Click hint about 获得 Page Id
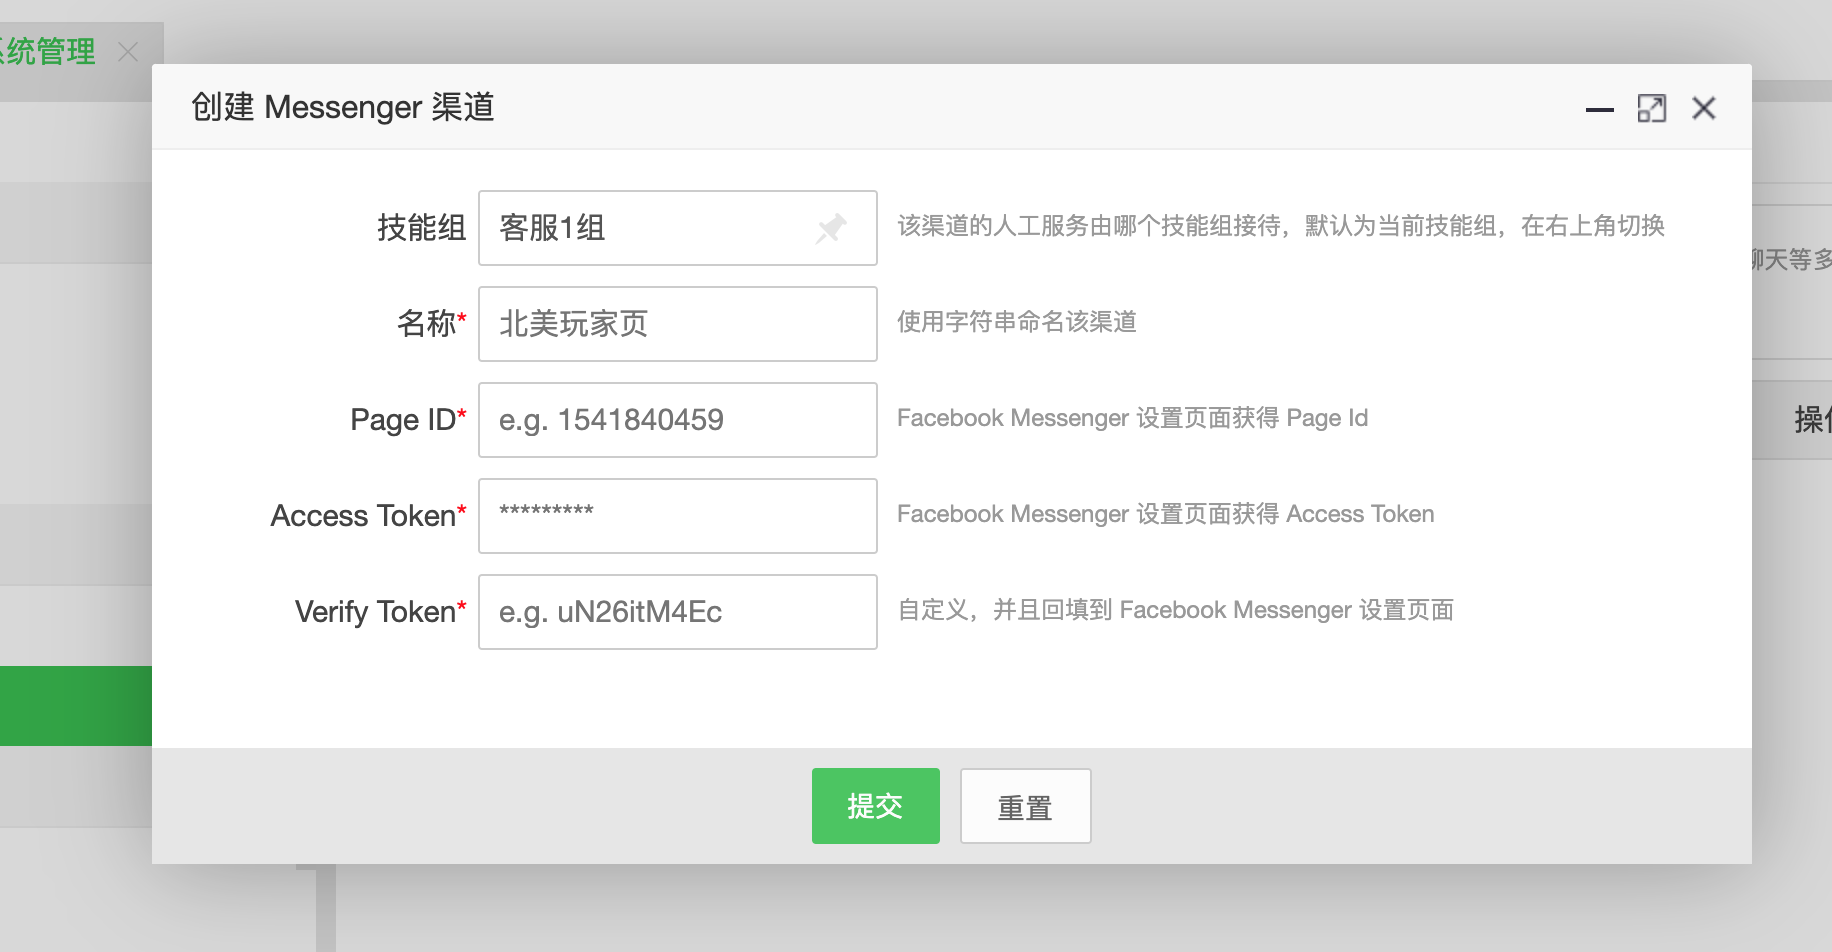 (1132, 418)
